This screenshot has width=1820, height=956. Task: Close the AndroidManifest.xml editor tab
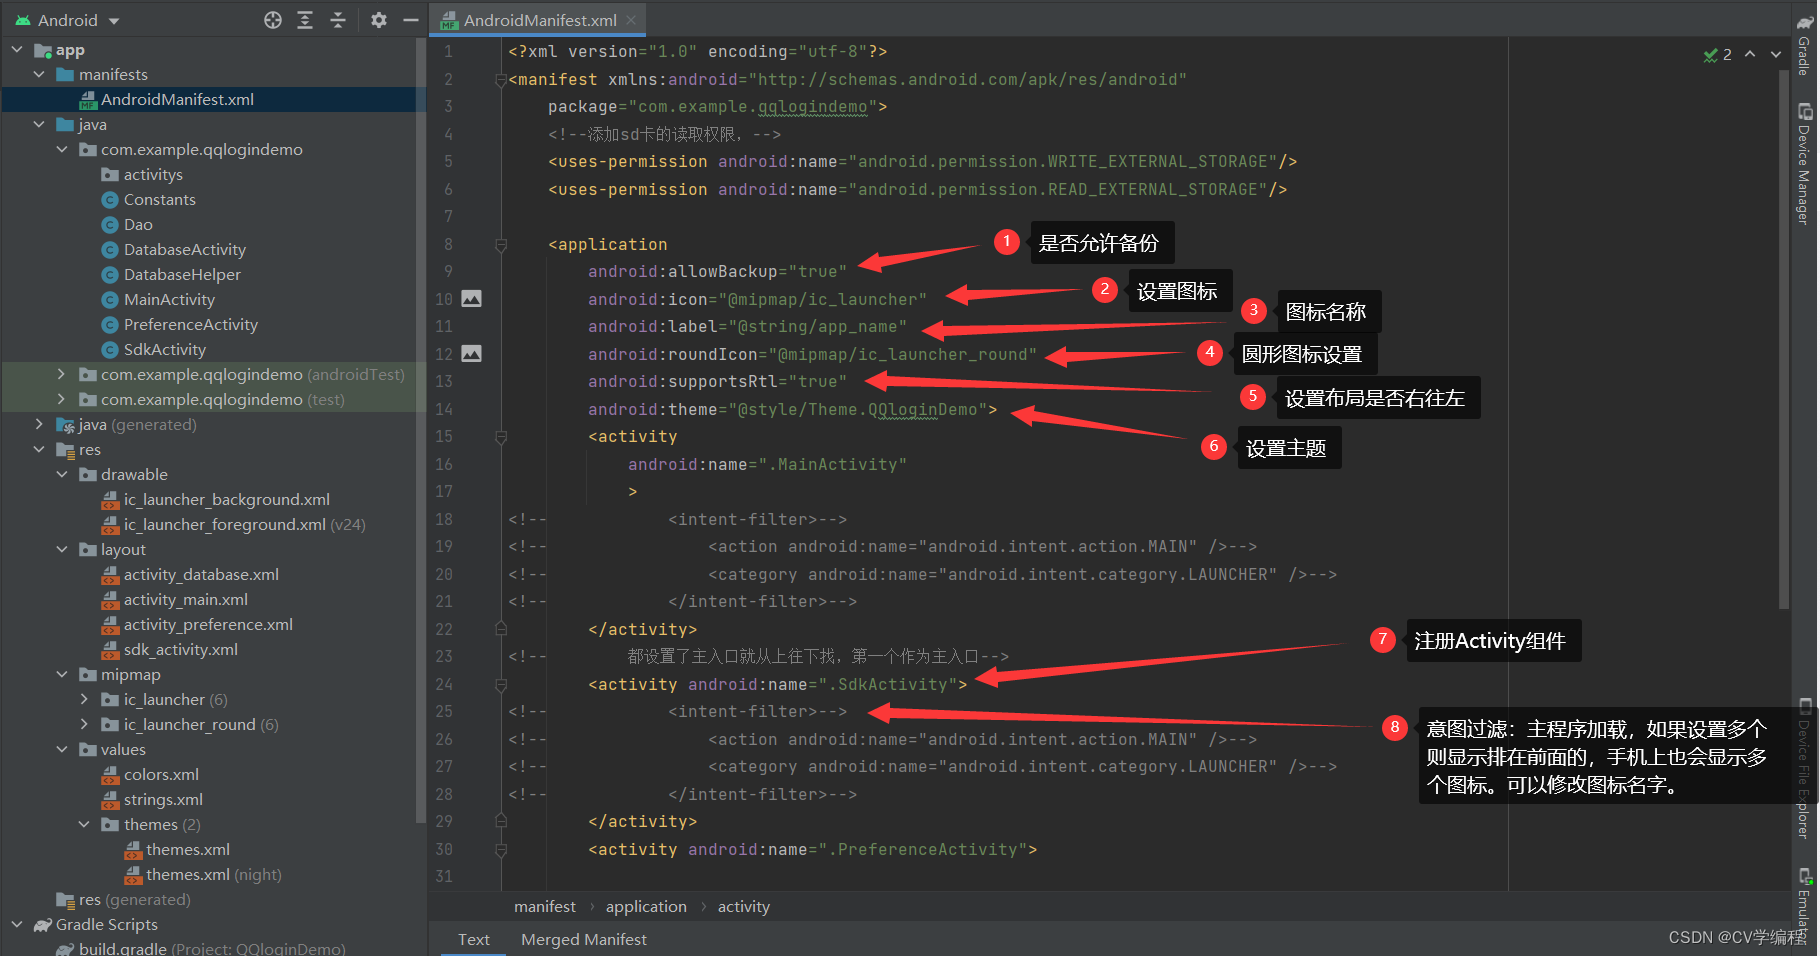coord(631,20)
